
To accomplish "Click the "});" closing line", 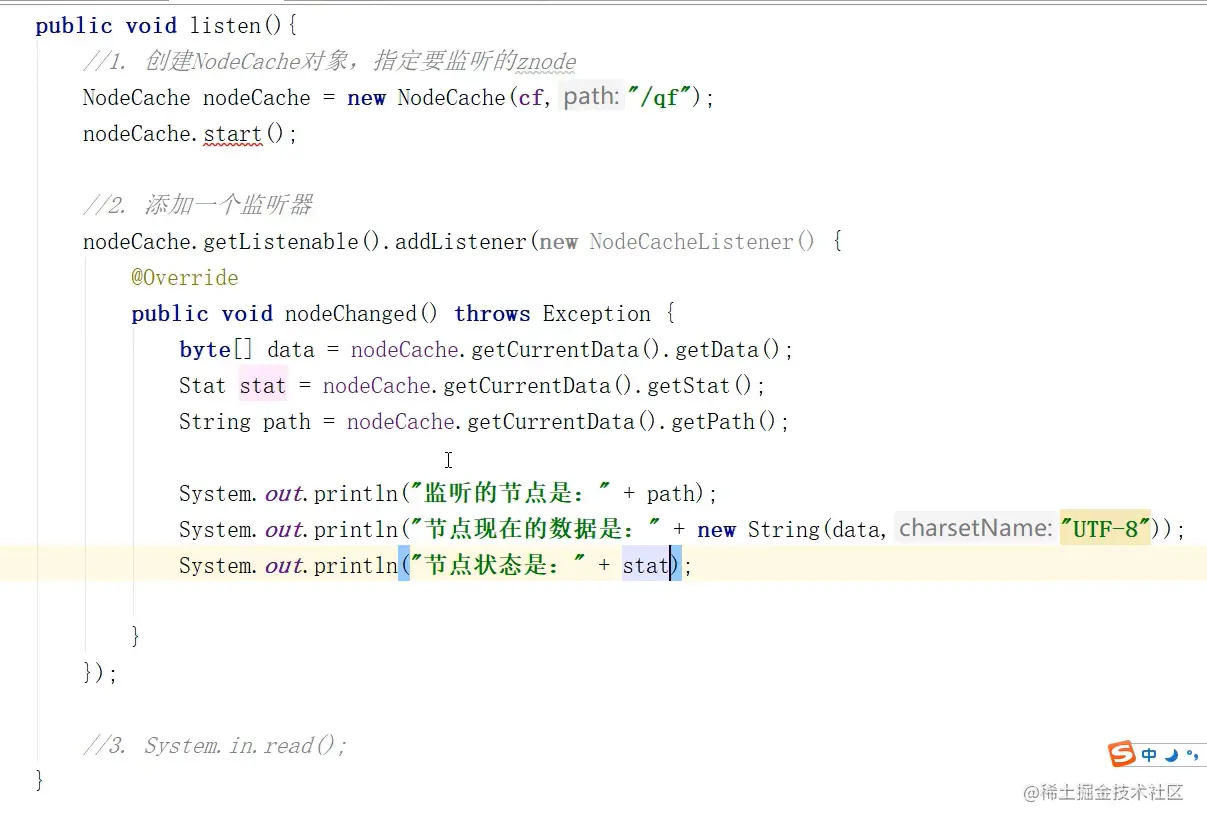I will [100, 674].
